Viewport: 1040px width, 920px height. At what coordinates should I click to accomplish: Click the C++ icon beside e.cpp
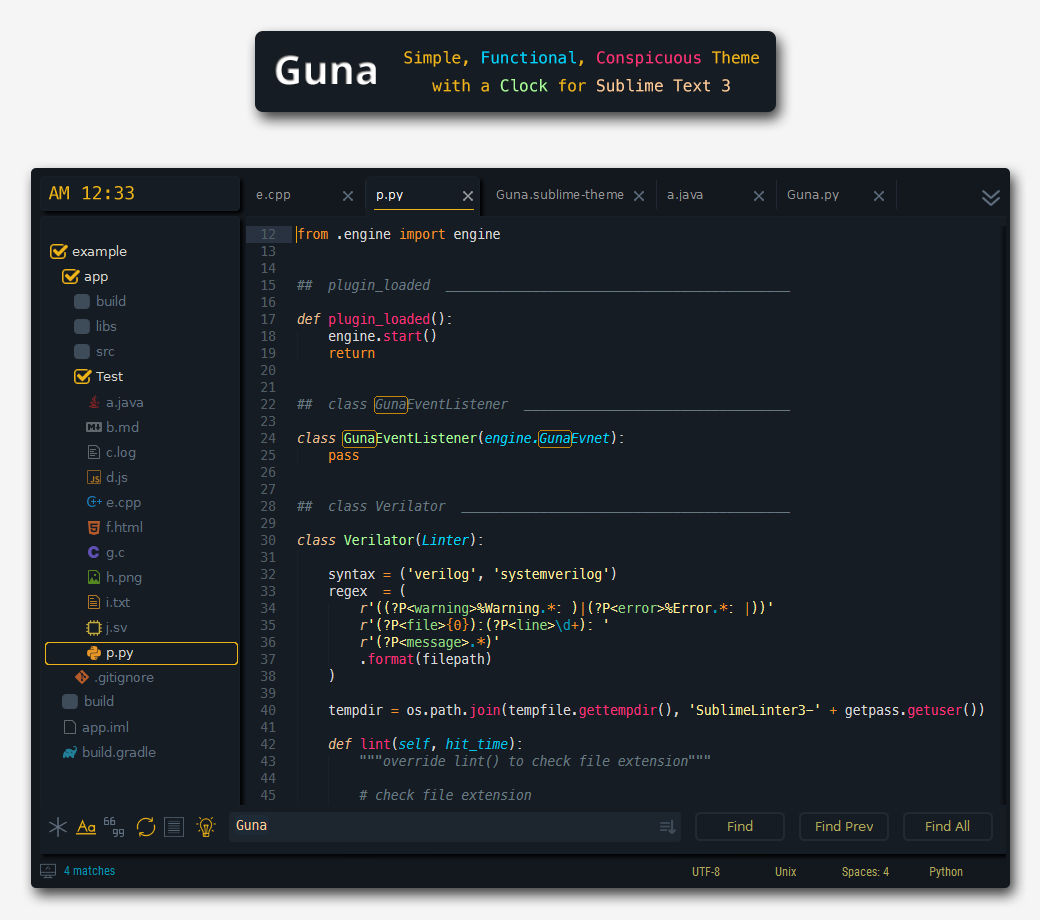[x=94, y=502]
